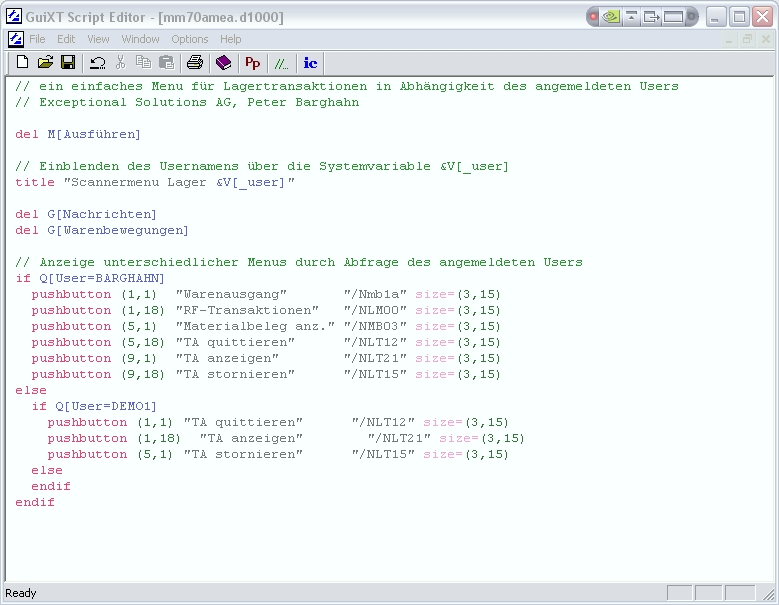The height and width of the screenshot is (605, 779).
Task: Click the "Warenausgang" pushbutton line
Action: pos(266,294)
